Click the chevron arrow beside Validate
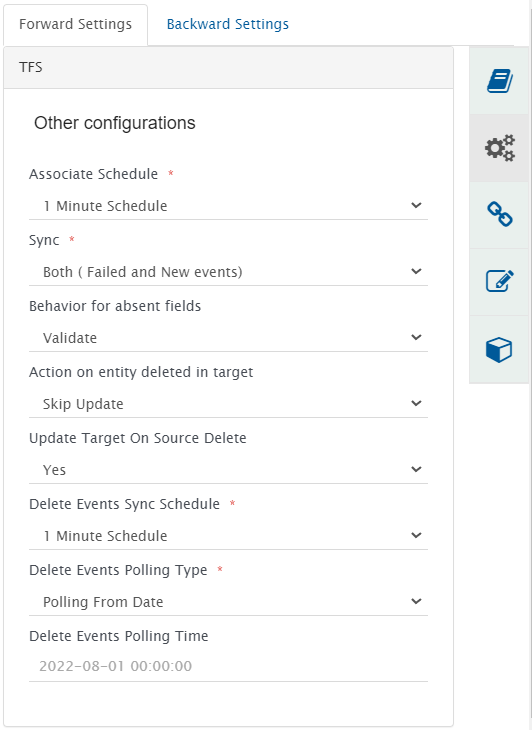Image resolution: width=532 pixels, height=730 pixels. pos(417,337)
